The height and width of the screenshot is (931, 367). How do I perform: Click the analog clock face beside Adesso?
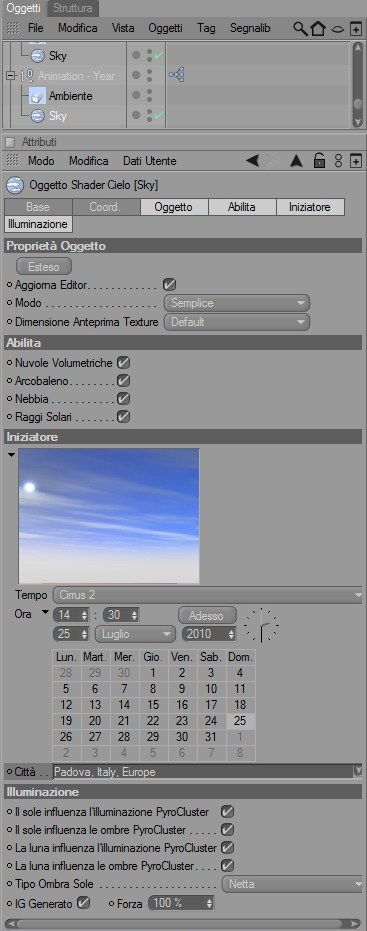pyautogui.click(x=261, y=625)
